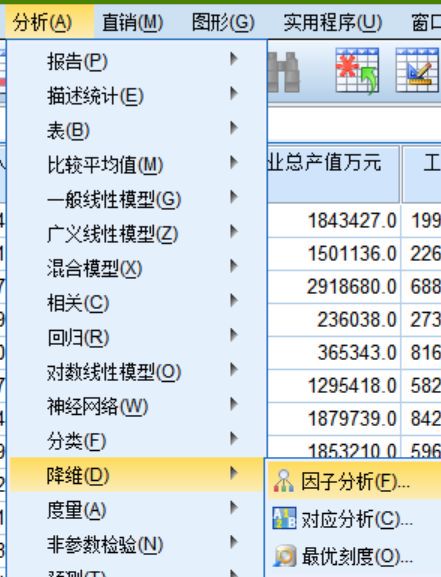Open the 图形(G) menu
The image size is (441, 577).
223,22
